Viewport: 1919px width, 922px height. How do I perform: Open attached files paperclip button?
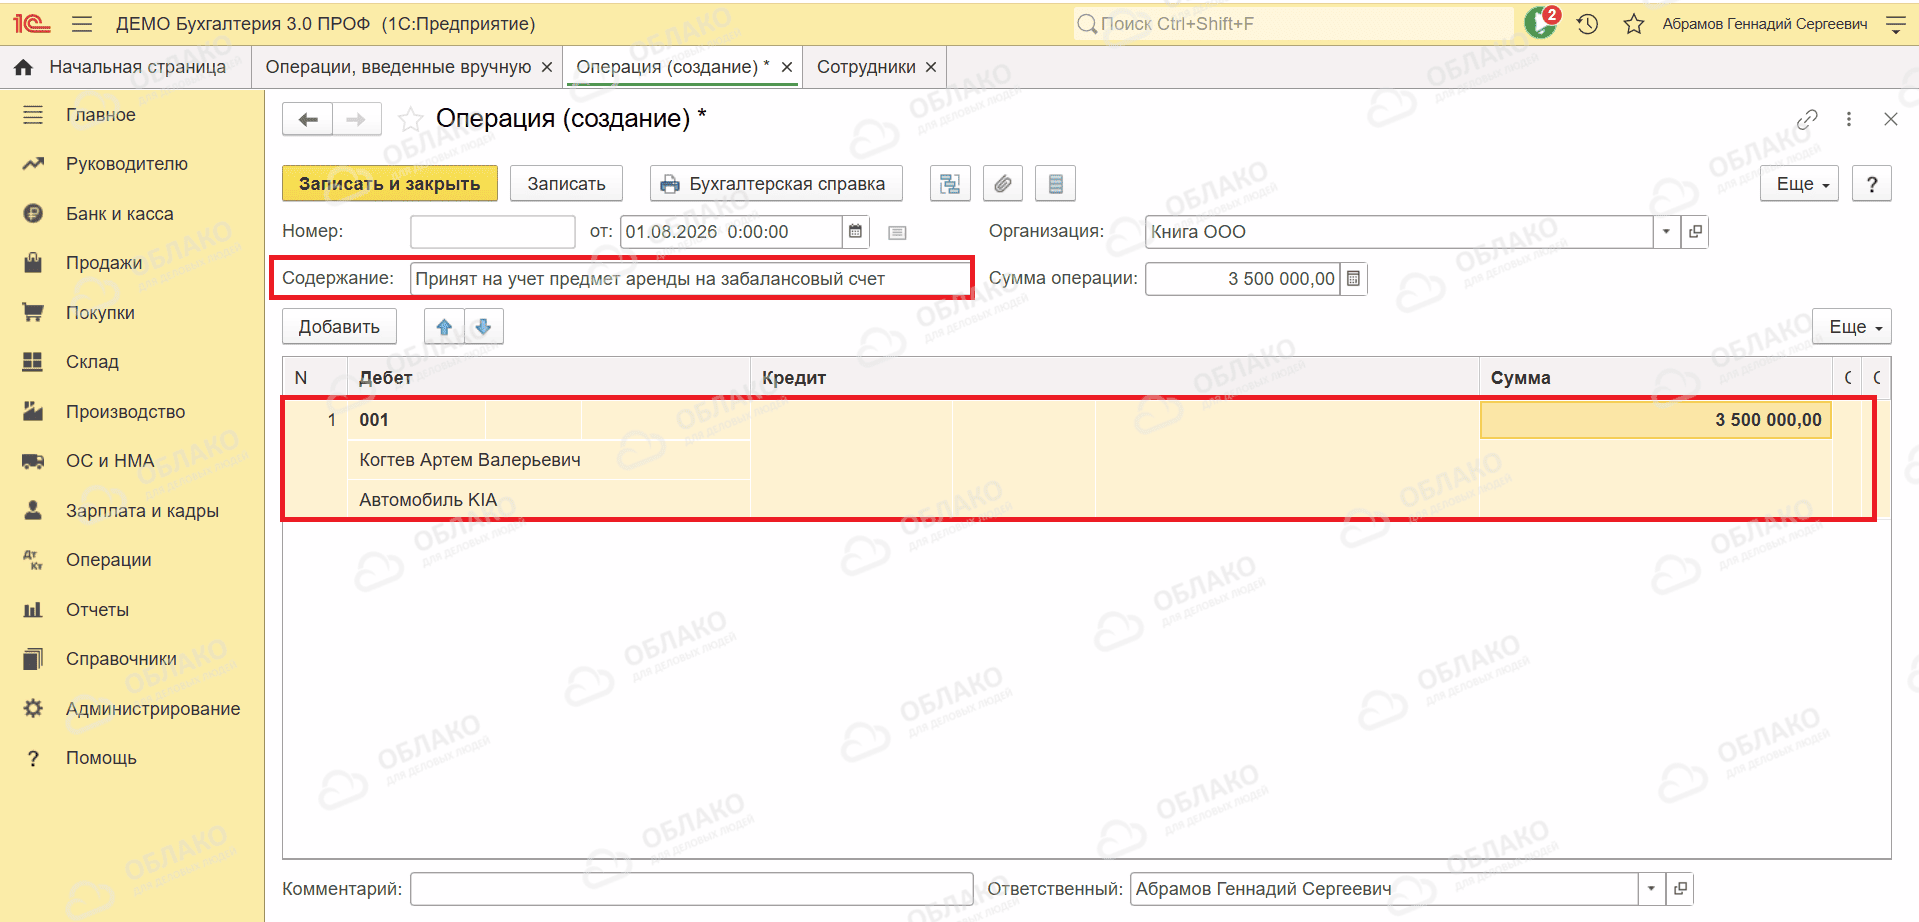(1003, 184)
